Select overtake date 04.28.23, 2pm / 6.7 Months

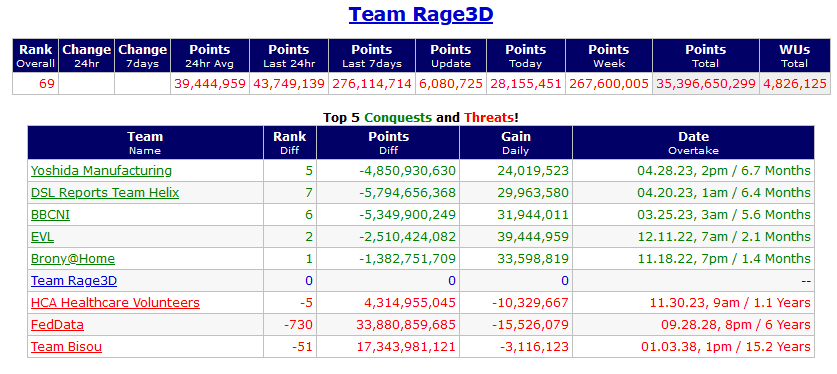[724, 171]
